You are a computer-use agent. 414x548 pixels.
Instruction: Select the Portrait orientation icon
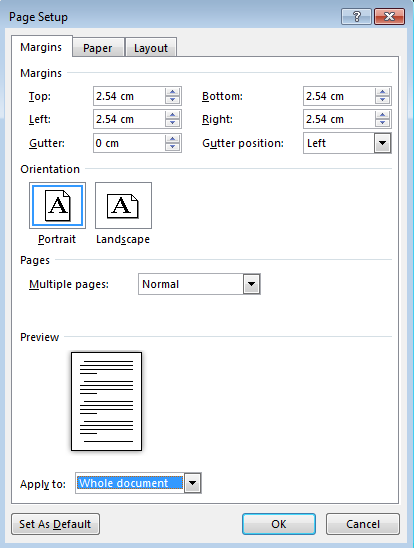pyautogui.click(x=57, y=206)
